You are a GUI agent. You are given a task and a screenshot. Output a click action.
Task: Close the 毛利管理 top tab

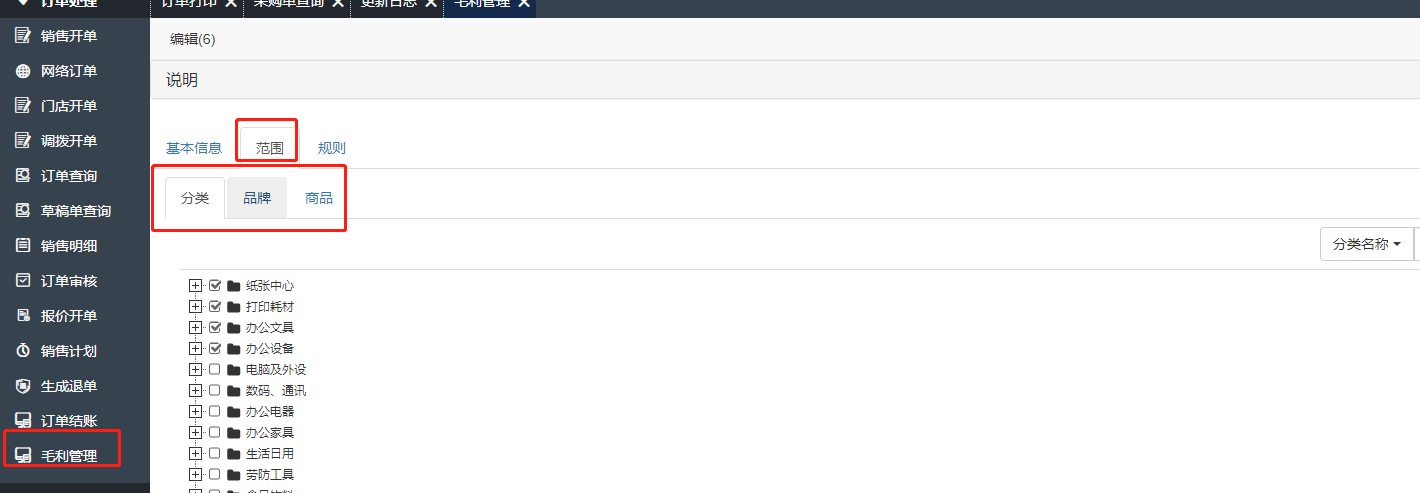click(523, 3)
